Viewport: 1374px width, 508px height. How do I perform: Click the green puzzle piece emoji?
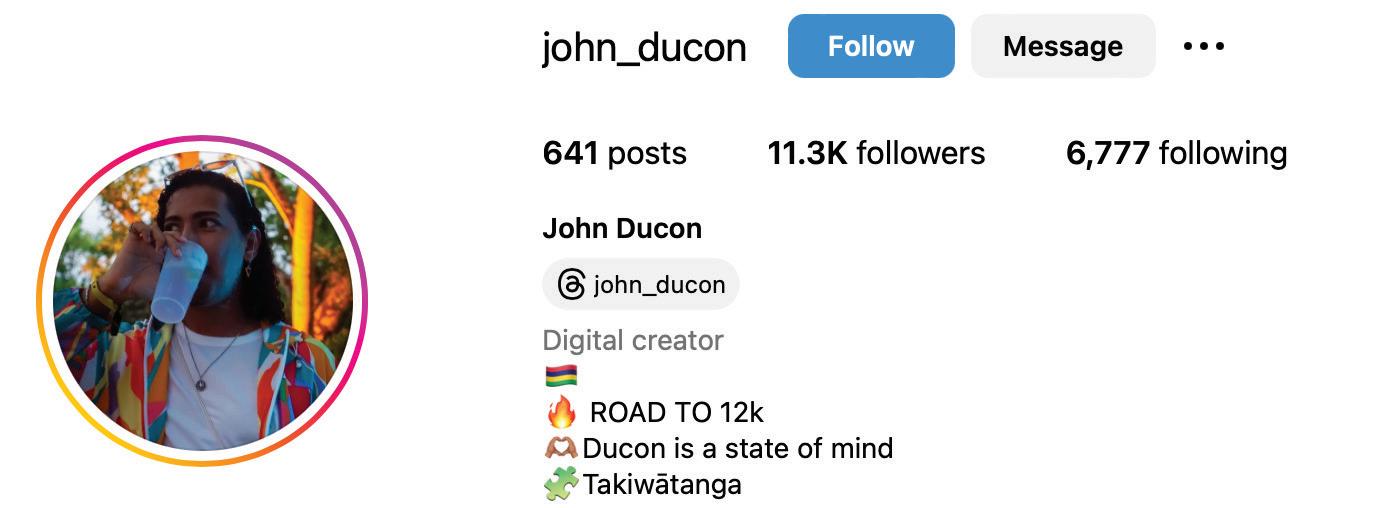pos(562,485)
